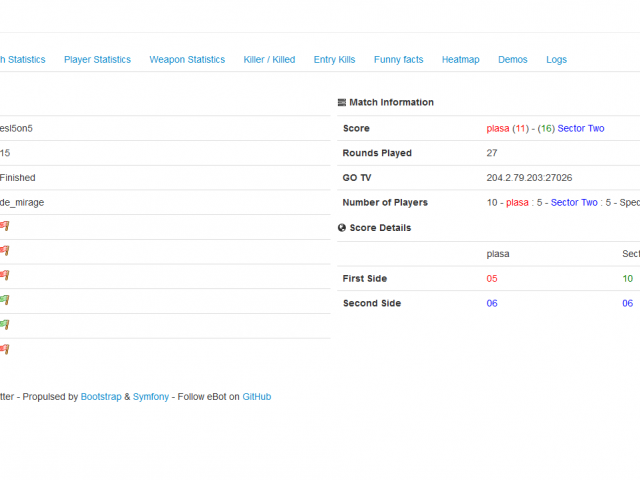Click the flag icon directly below de_mirage
The width and height of the screenshot is (640, 480).
tap(4, 227)
